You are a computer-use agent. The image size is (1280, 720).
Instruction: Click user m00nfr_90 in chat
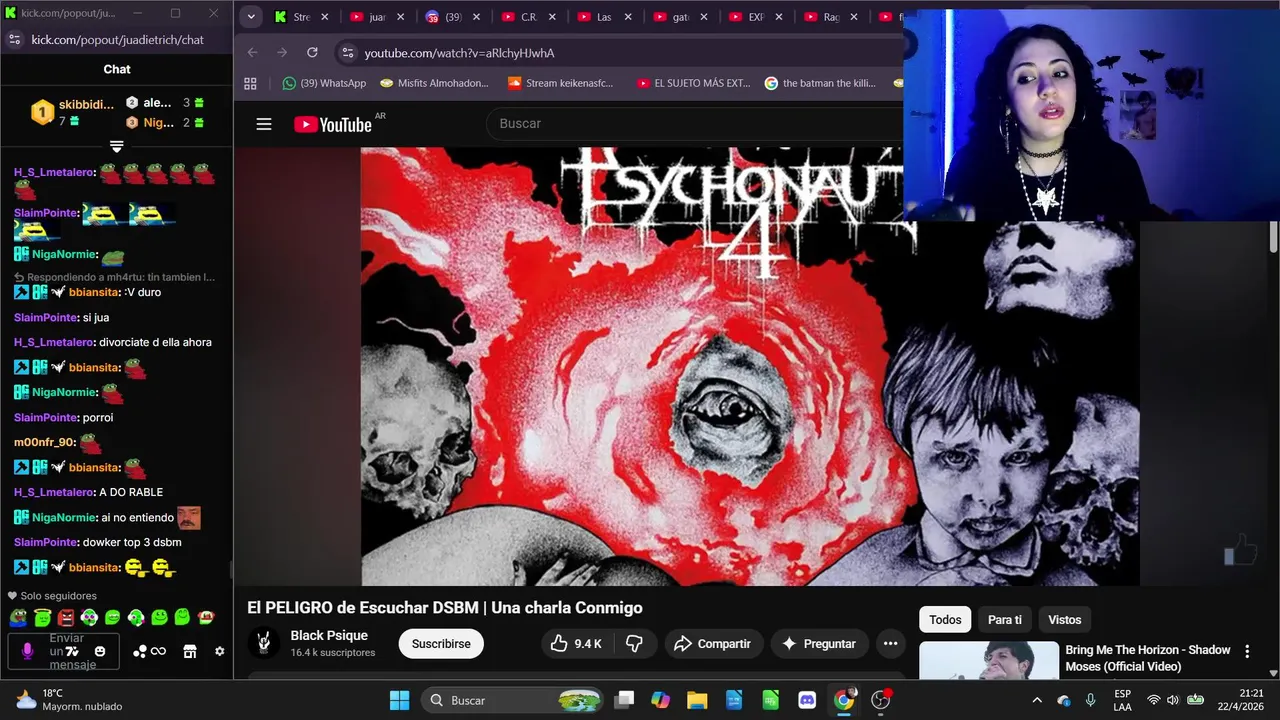click(43, 442)
